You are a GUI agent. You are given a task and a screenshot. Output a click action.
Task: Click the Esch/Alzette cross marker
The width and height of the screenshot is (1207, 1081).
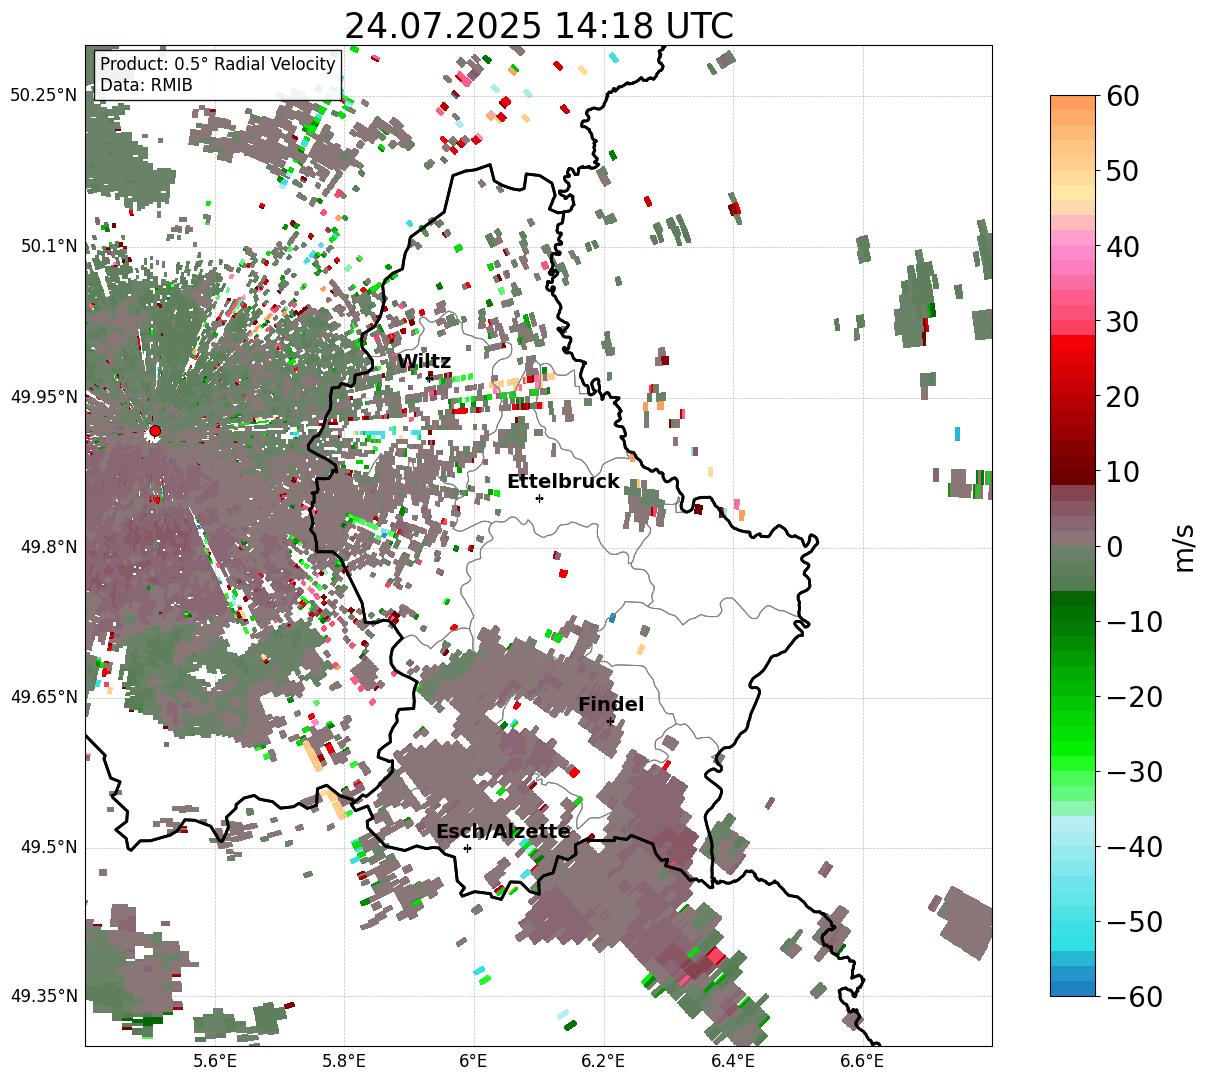pos(467,848)
